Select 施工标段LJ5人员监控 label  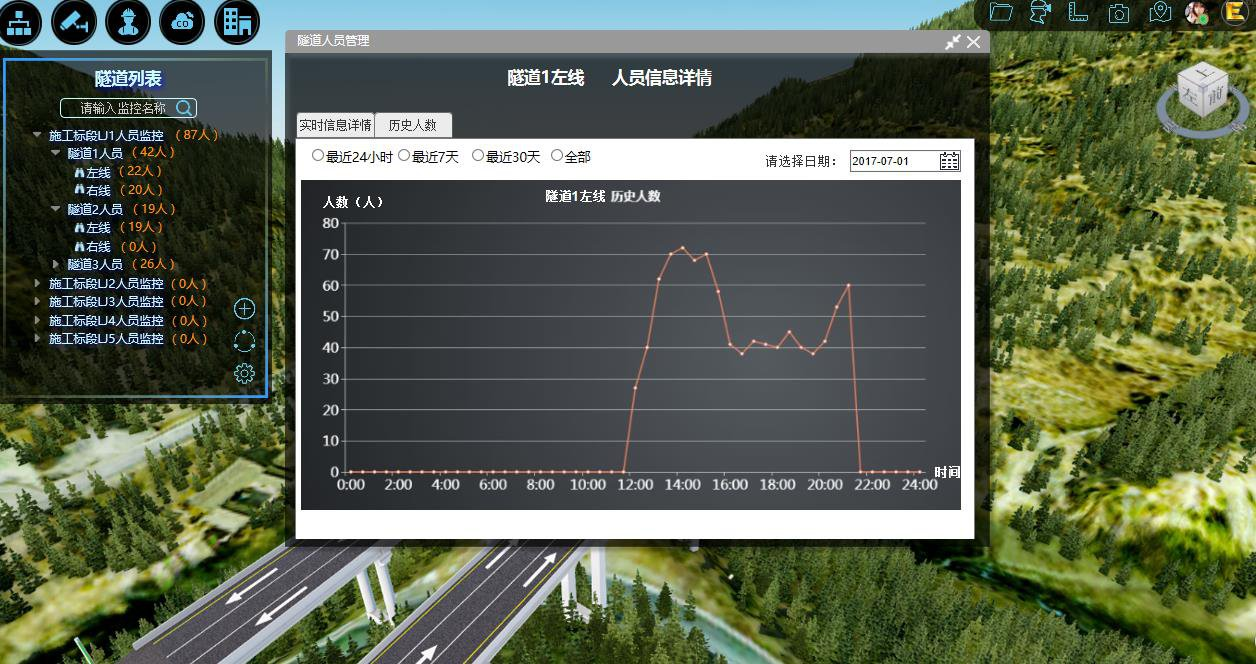[106, 339]
